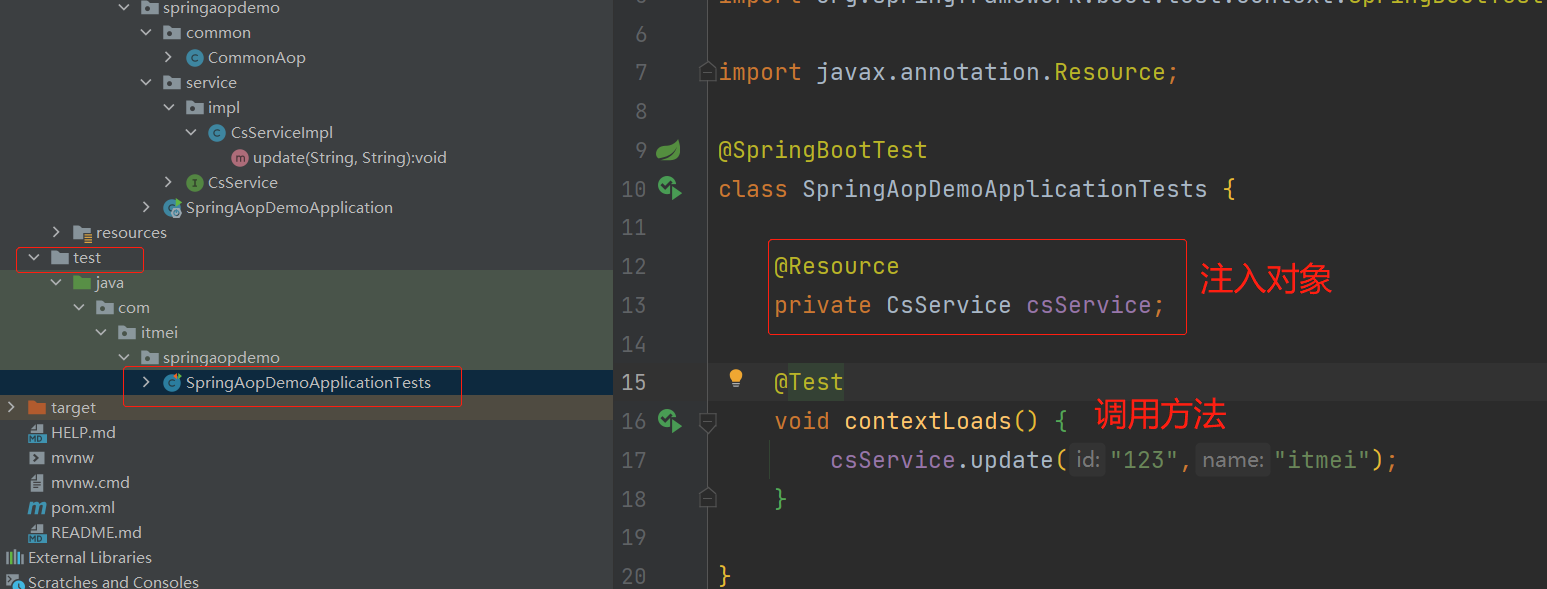
Task: Click the SpringAopDemoApplicationTests class name in the editor
Action: tap(1005, 189)
